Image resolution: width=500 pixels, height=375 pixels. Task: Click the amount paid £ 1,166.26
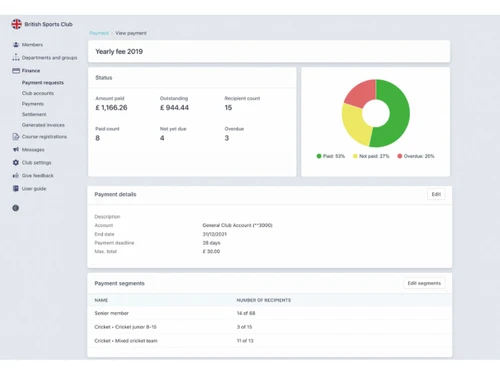(x=111, y=108)
